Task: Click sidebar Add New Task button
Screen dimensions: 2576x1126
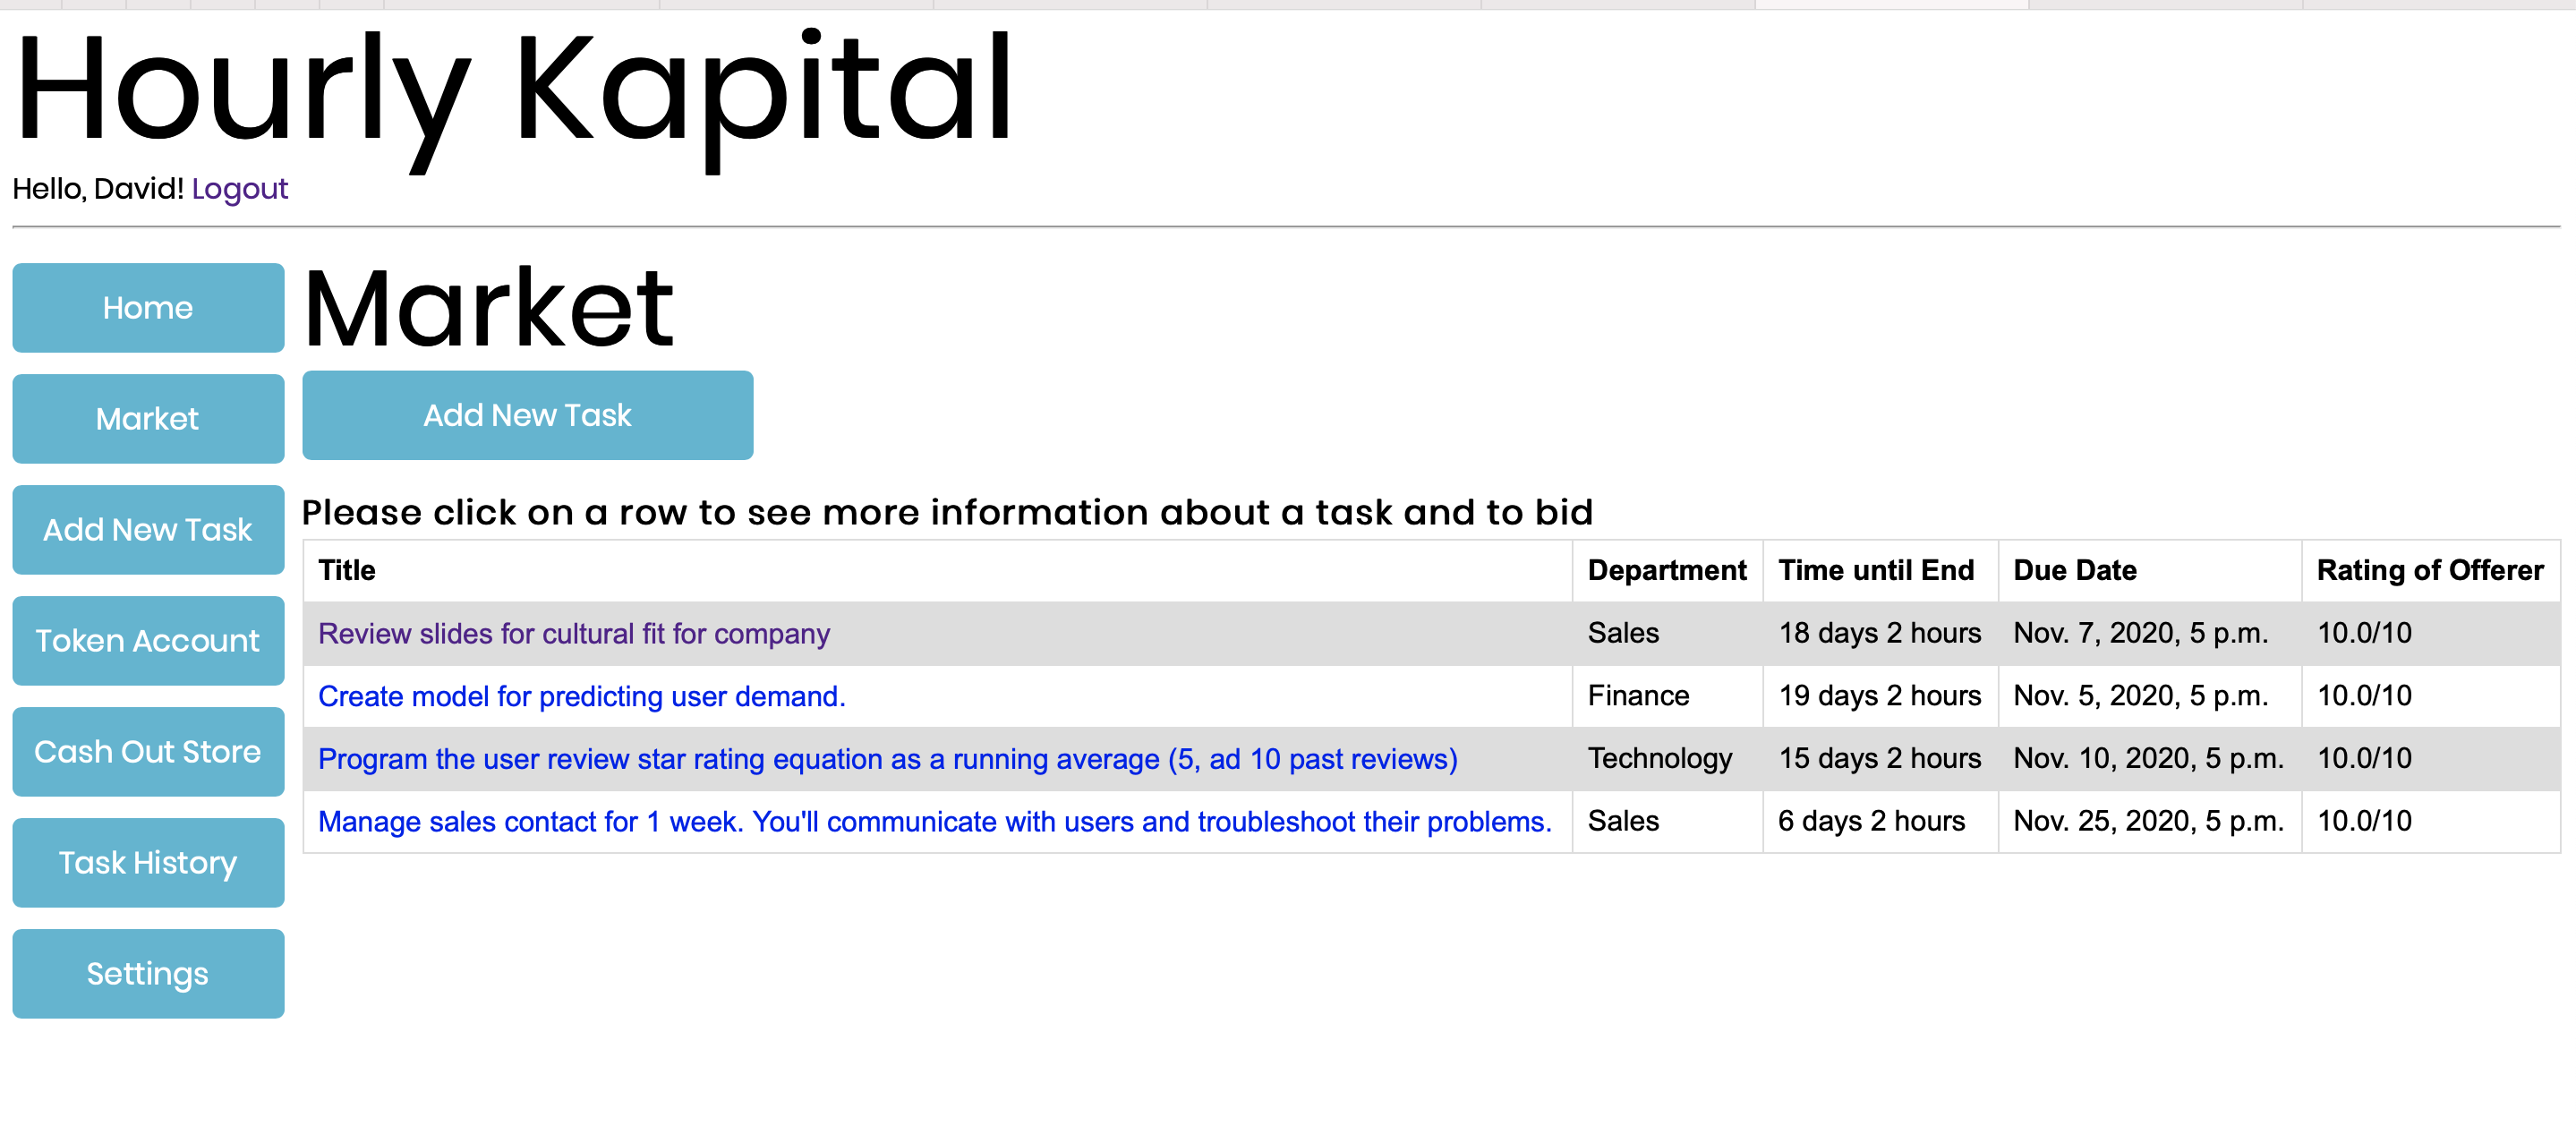Action: pos(148,530)
